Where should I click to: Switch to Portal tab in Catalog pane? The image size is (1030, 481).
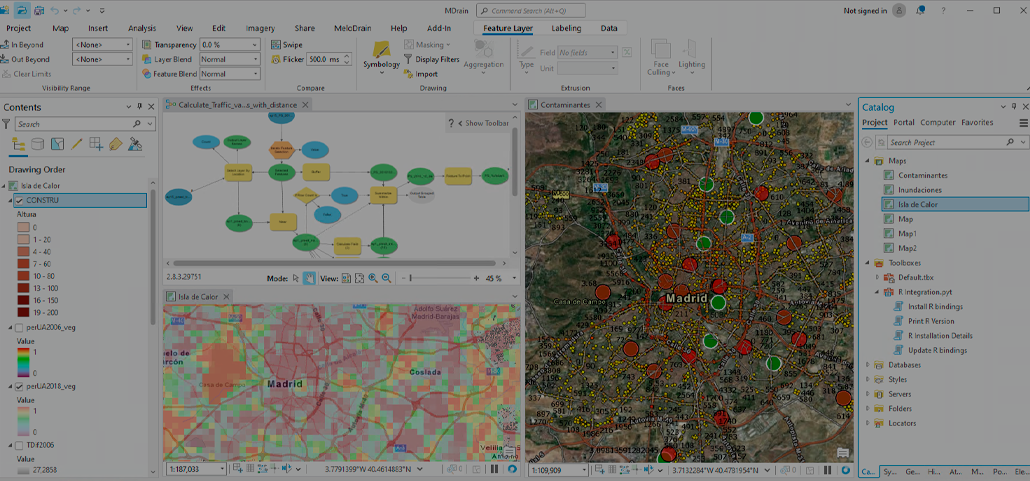point(904,123)
